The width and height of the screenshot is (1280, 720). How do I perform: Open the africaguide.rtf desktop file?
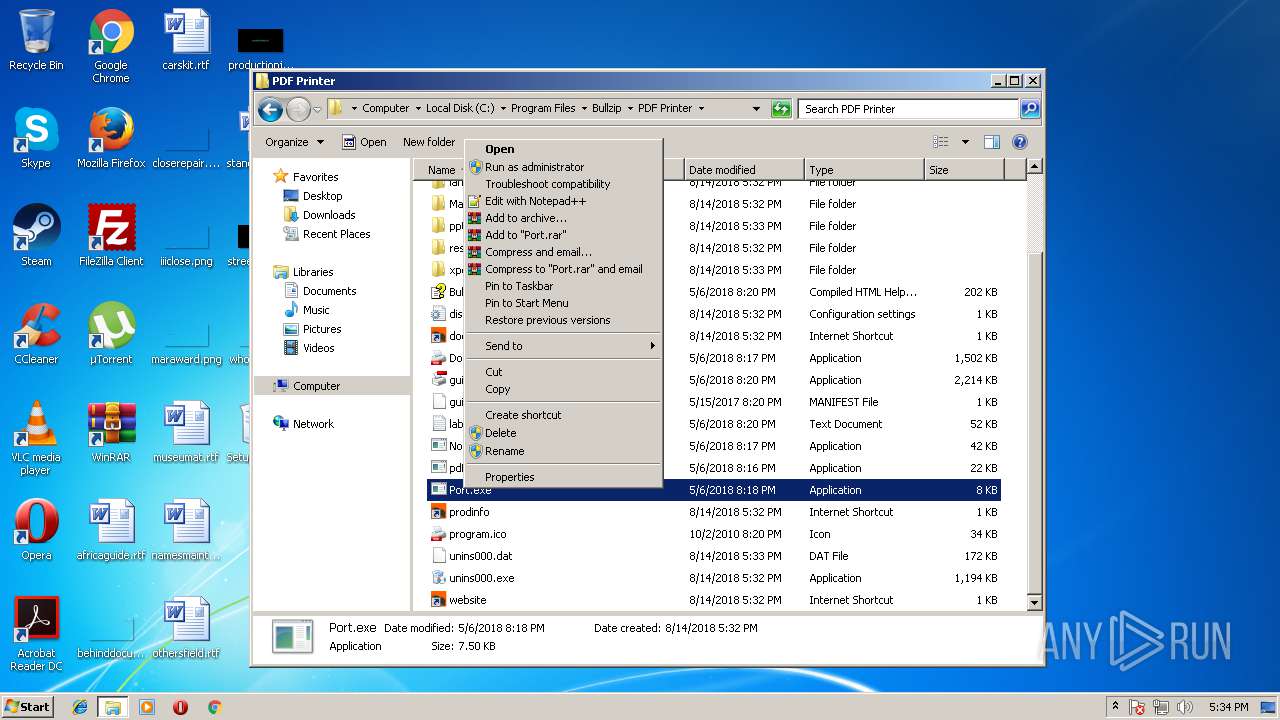click(111, 530)
